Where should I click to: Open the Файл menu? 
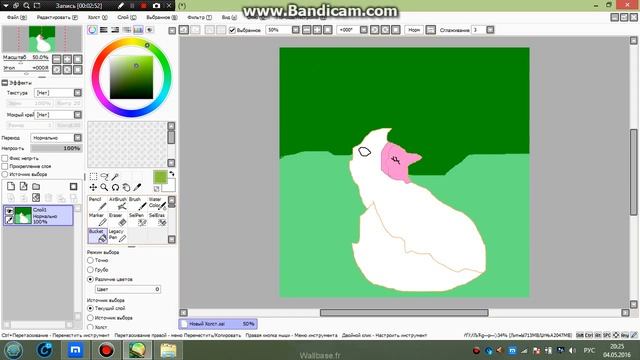[x=17, y=18]
